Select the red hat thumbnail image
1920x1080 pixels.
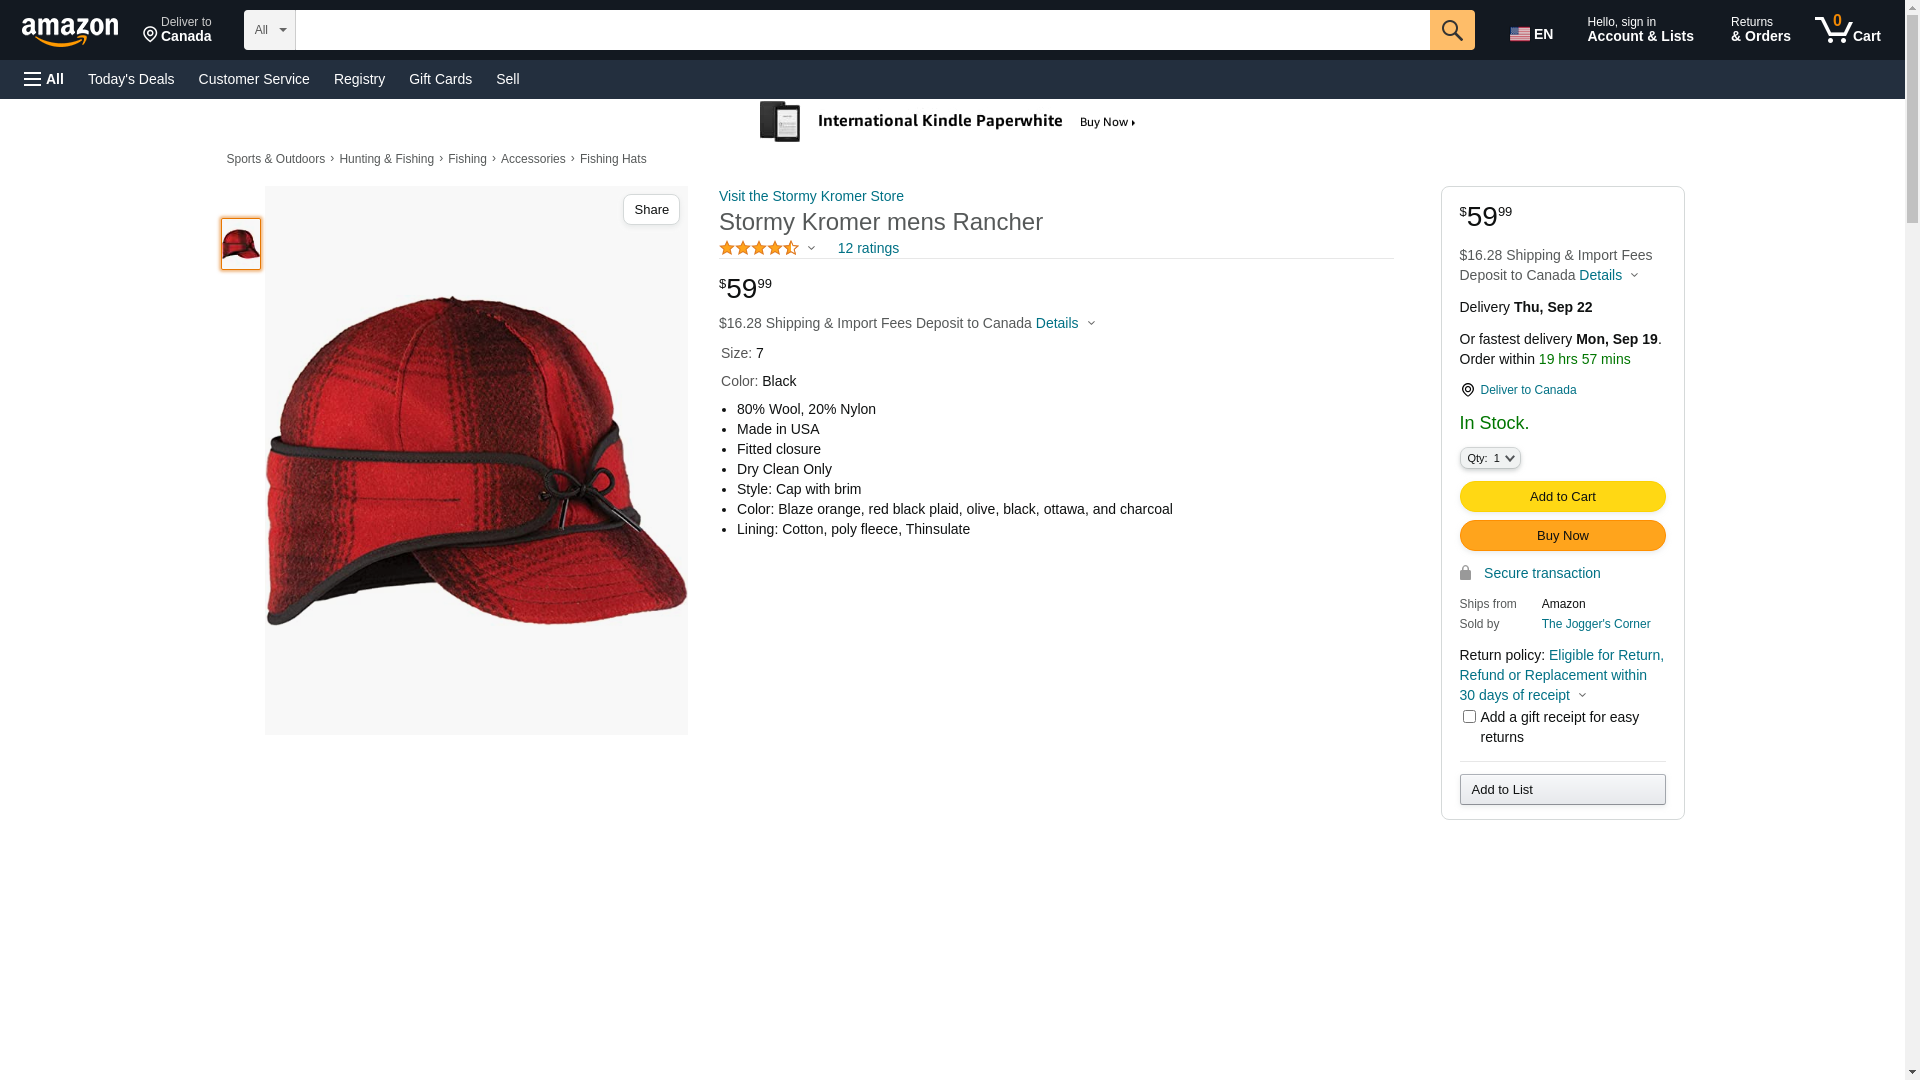(241, 244)
